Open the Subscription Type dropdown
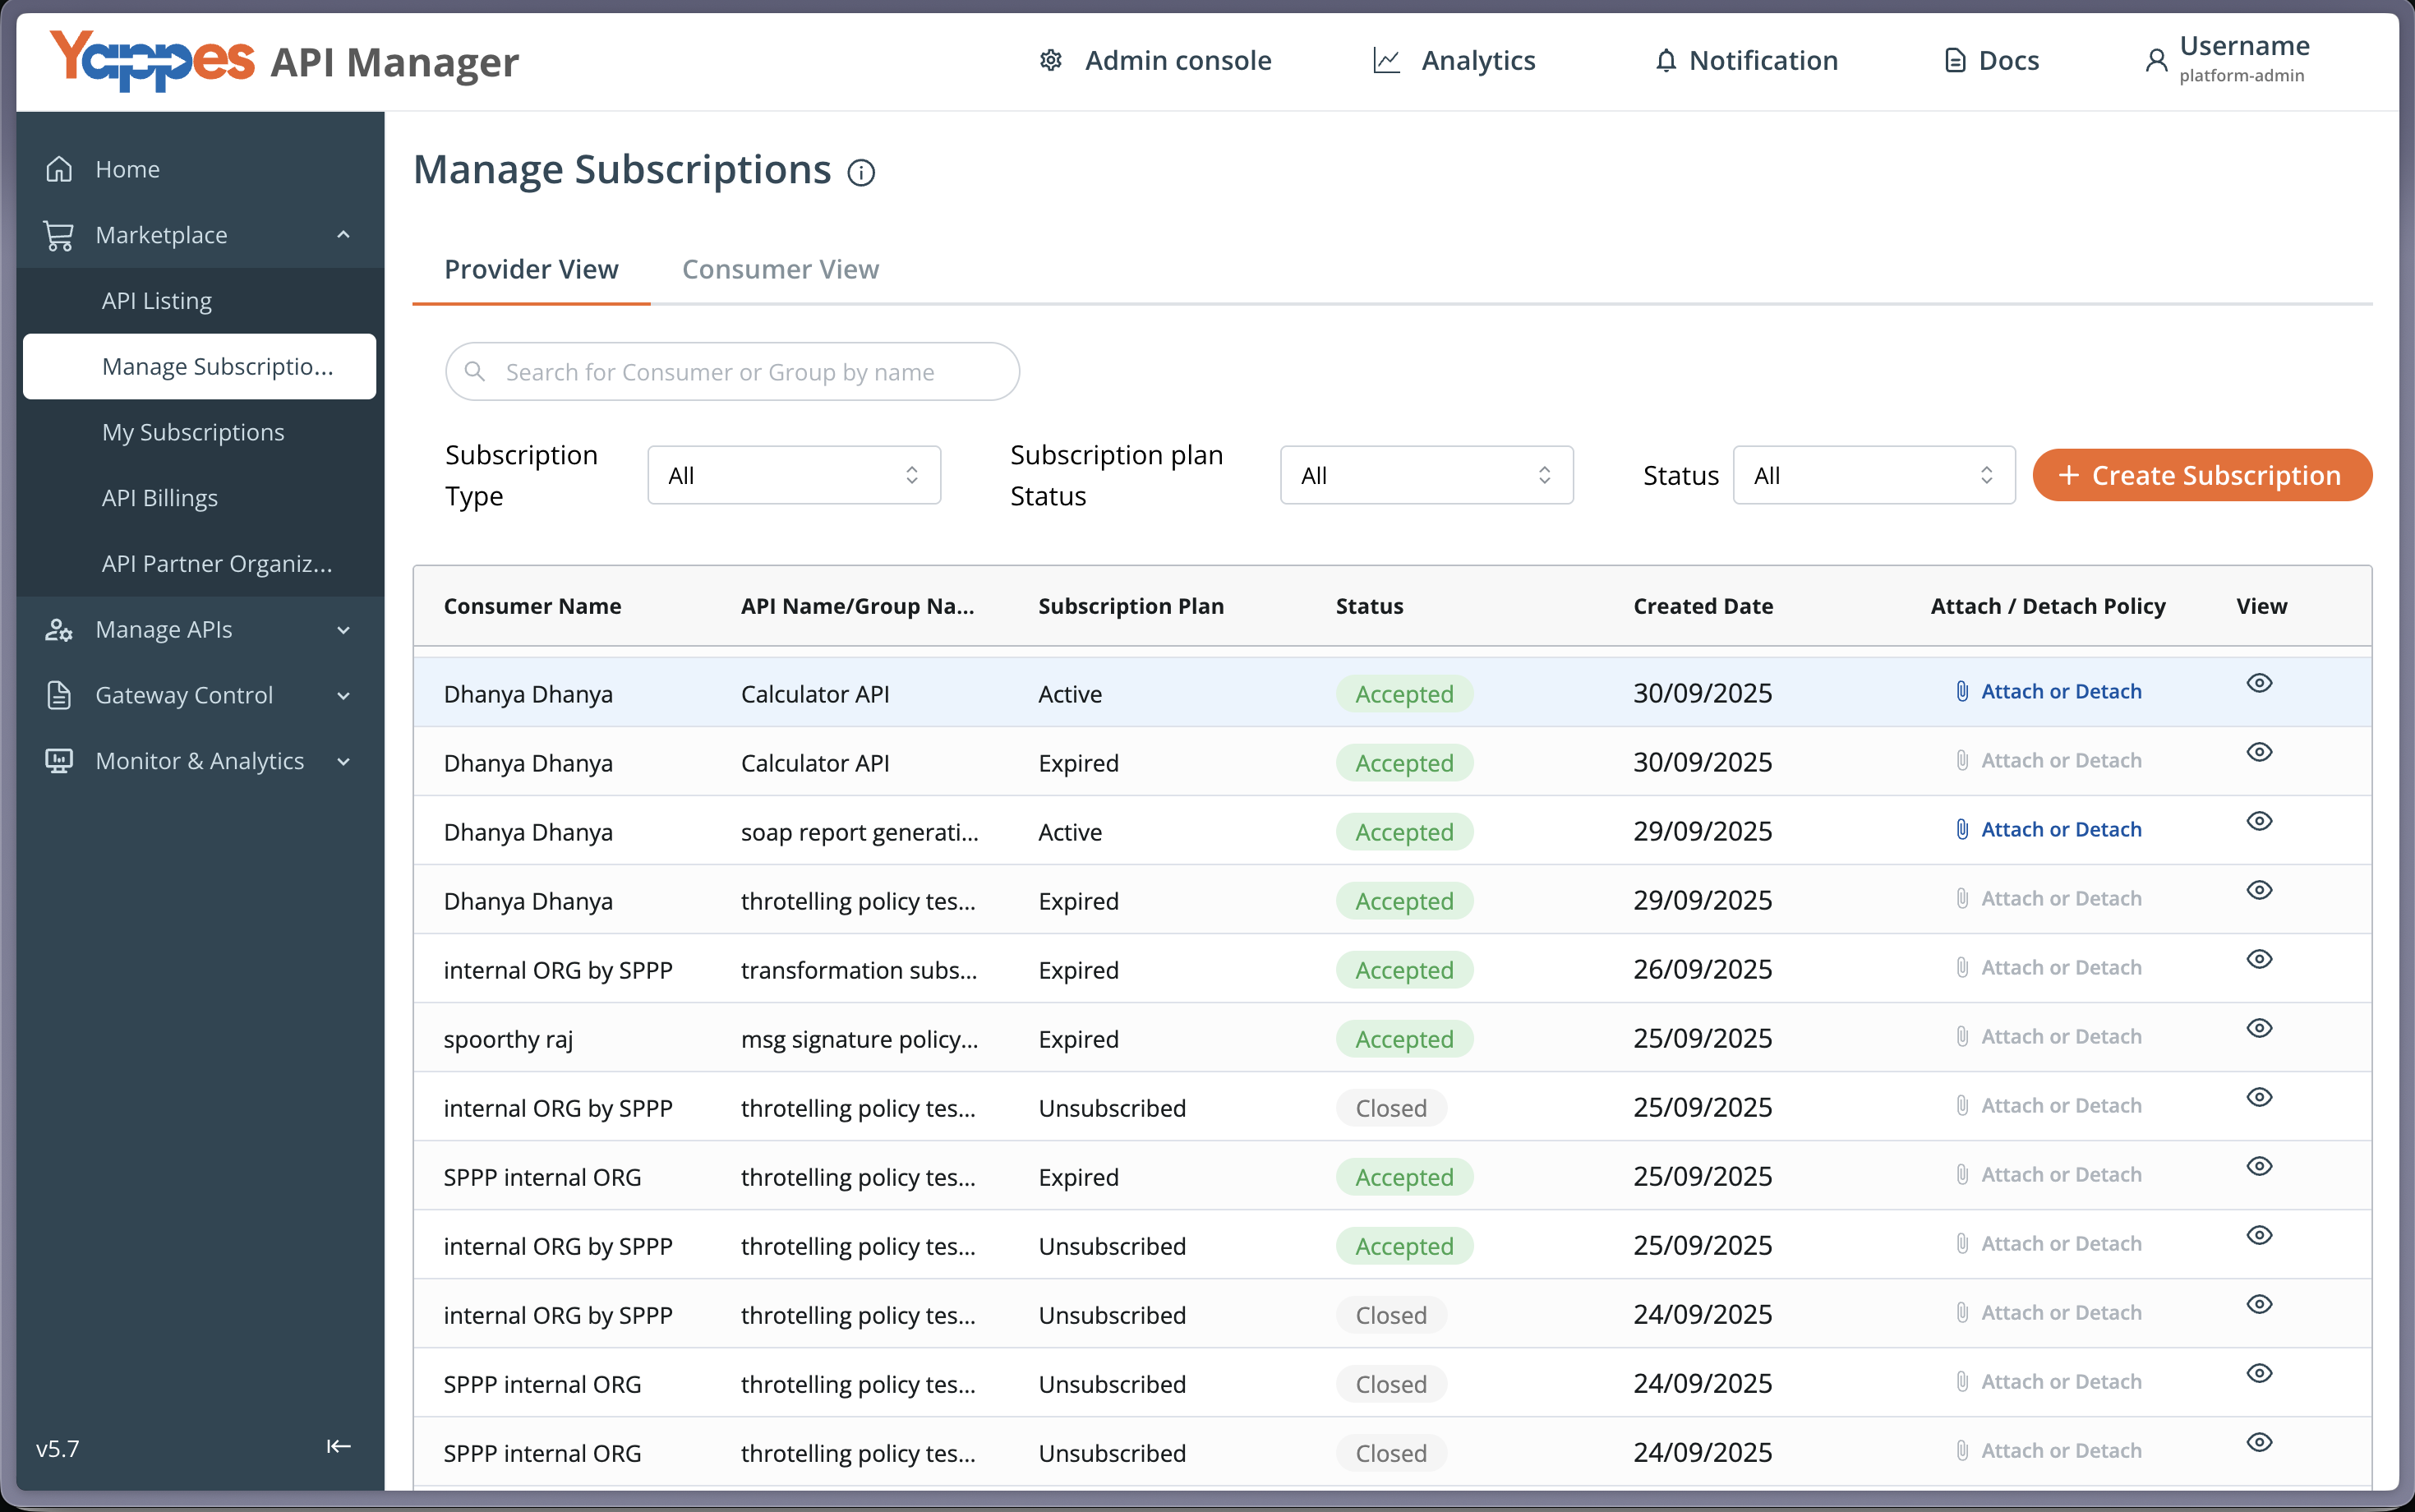This screenshot has height=1512, width=2415. click(x=794, y=475)
